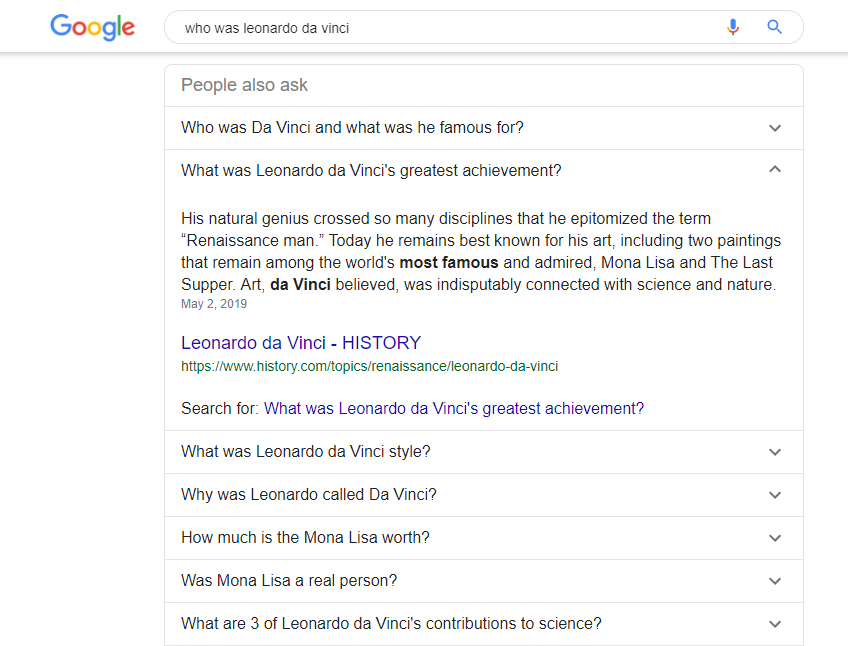Click the magnifying glass search icon
This screenshot has height=646, width=848.
pos(774,27)
